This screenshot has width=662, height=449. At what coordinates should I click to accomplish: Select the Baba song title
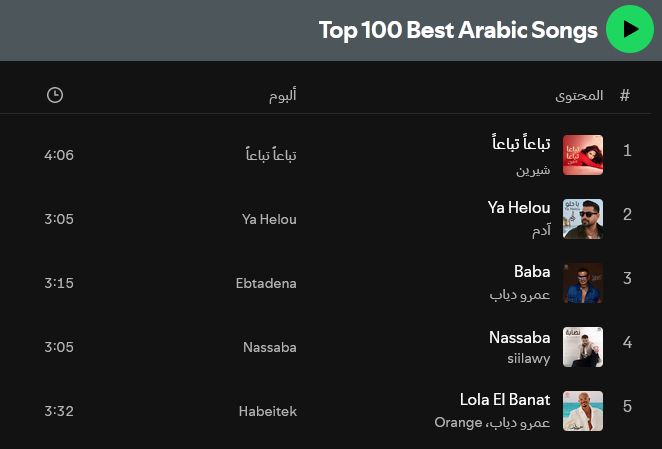(532, 271)
